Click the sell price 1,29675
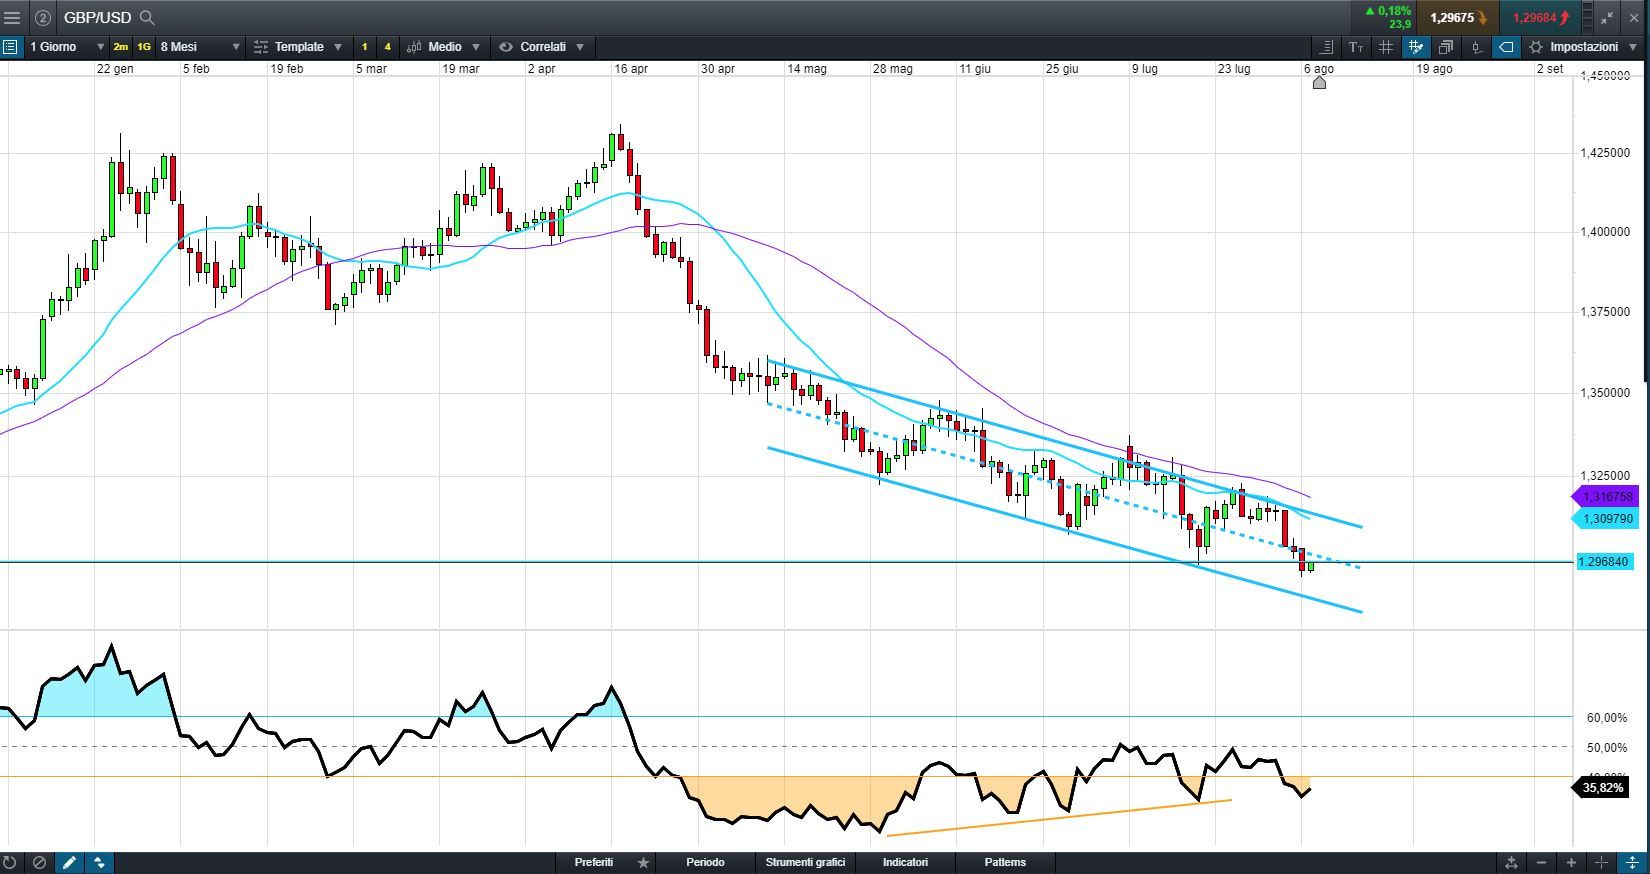The height and width of the screenshot is (874, 1650). tap(1458, 17)
